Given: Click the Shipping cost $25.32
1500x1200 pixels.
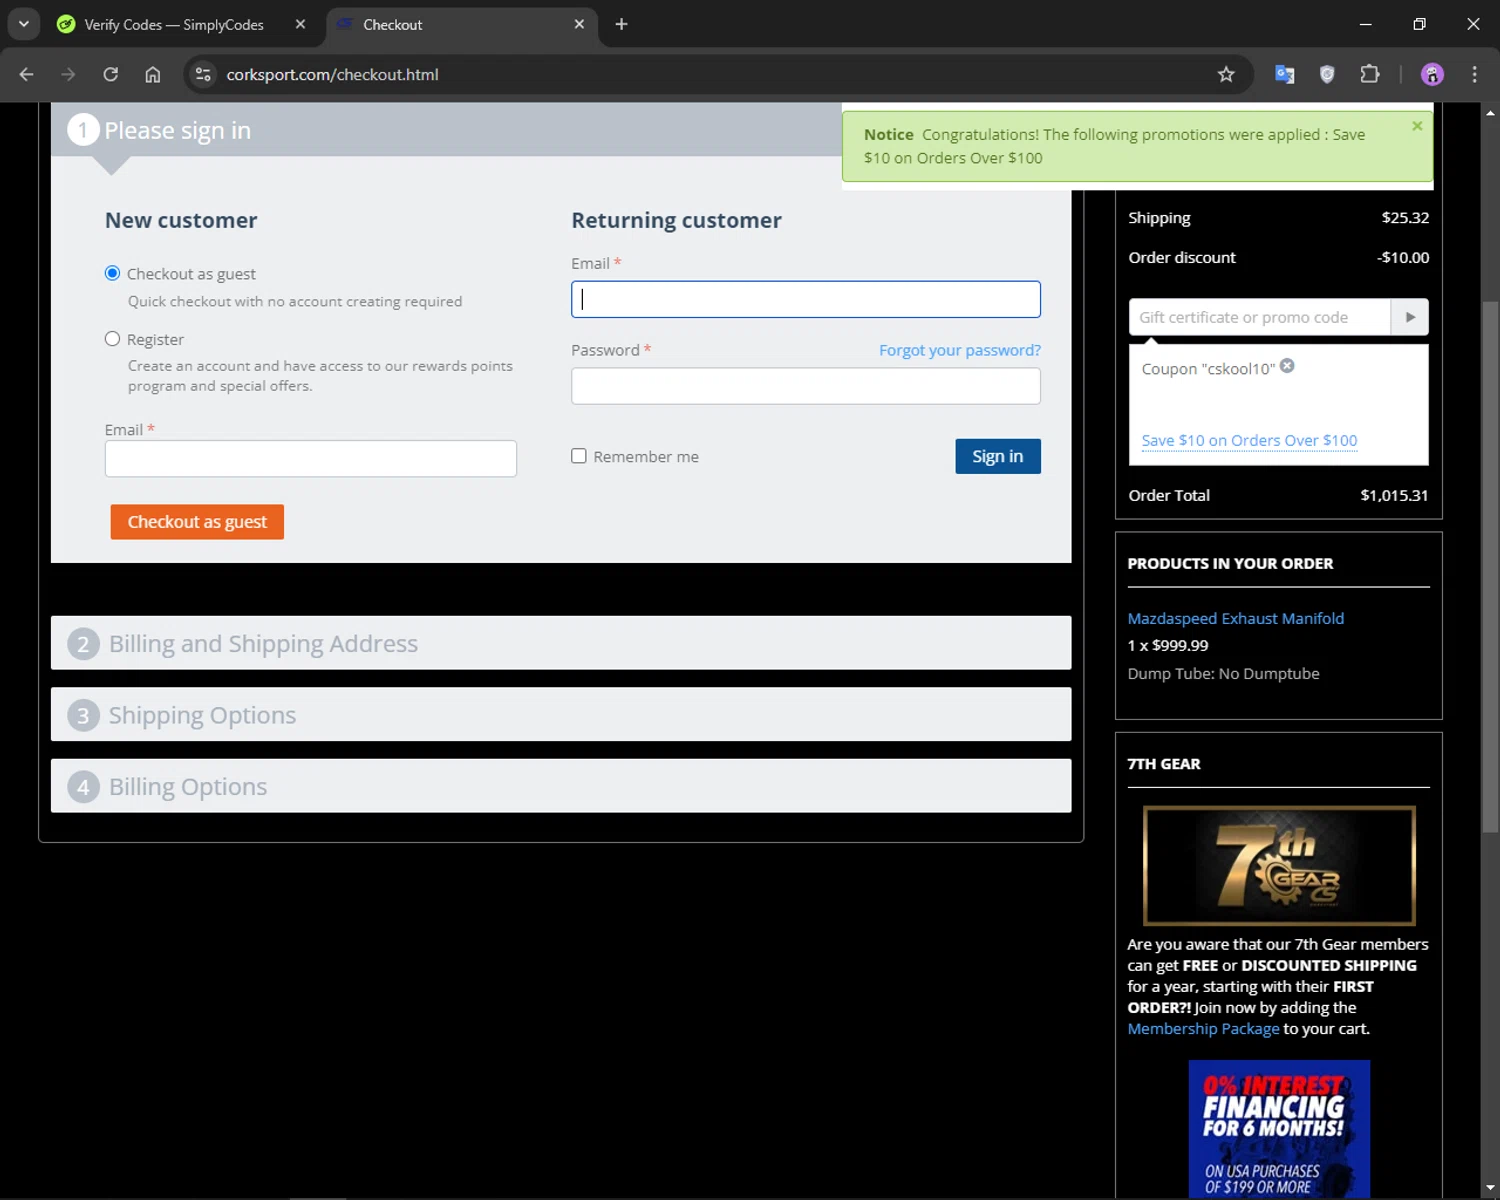Looking at the screenshot, I should tap(1405, 217).
